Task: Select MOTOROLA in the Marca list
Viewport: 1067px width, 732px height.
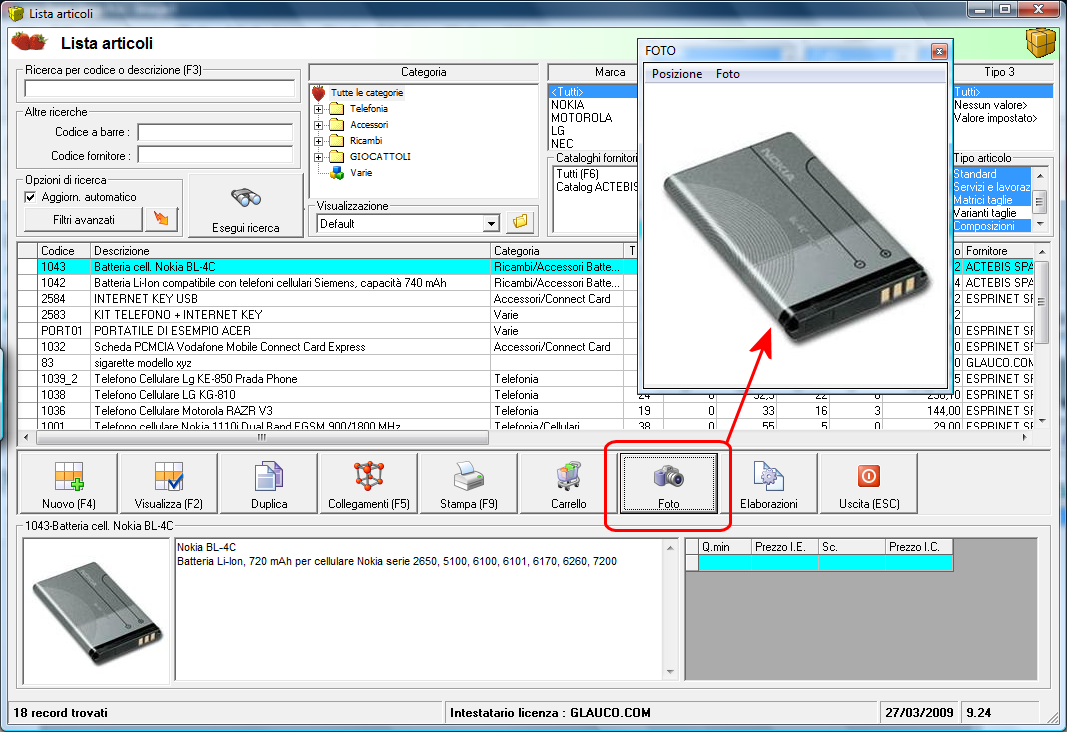Action: click(x=582, y=118)
